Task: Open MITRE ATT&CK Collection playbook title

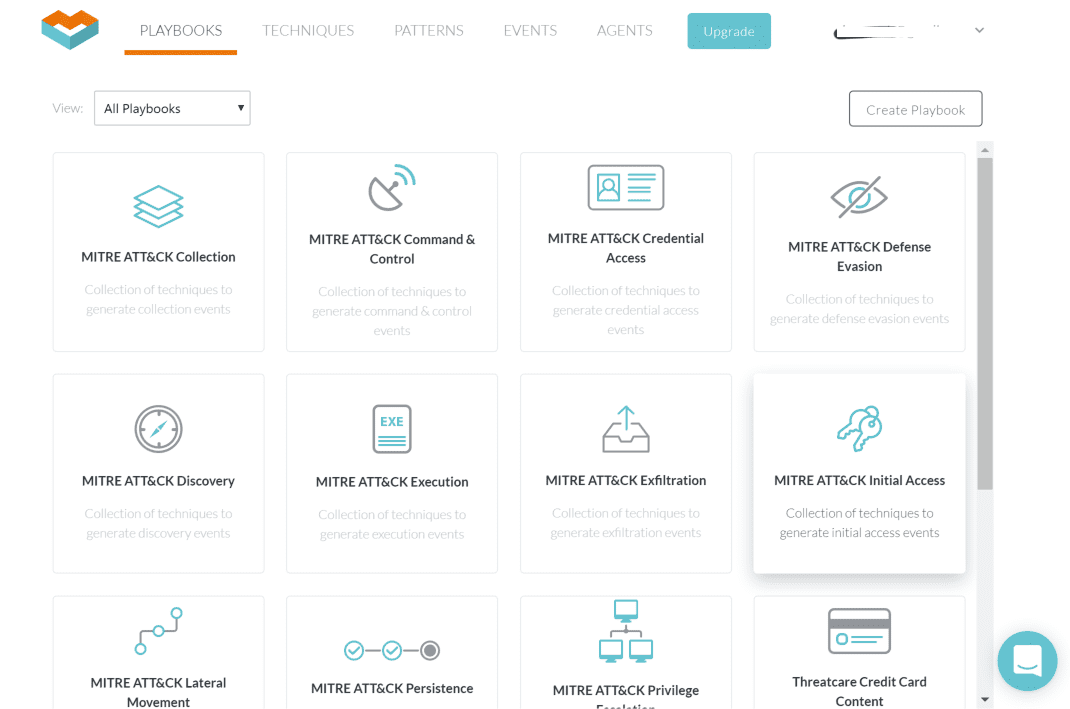Action: [x=158, y=257]
